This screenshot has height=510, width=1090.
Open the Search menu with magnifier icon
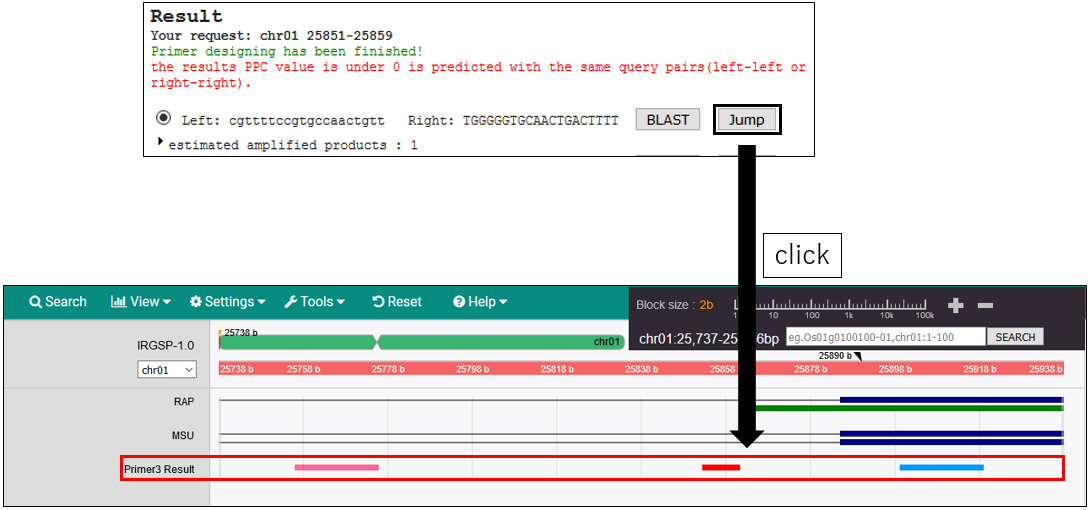(58, 302)
